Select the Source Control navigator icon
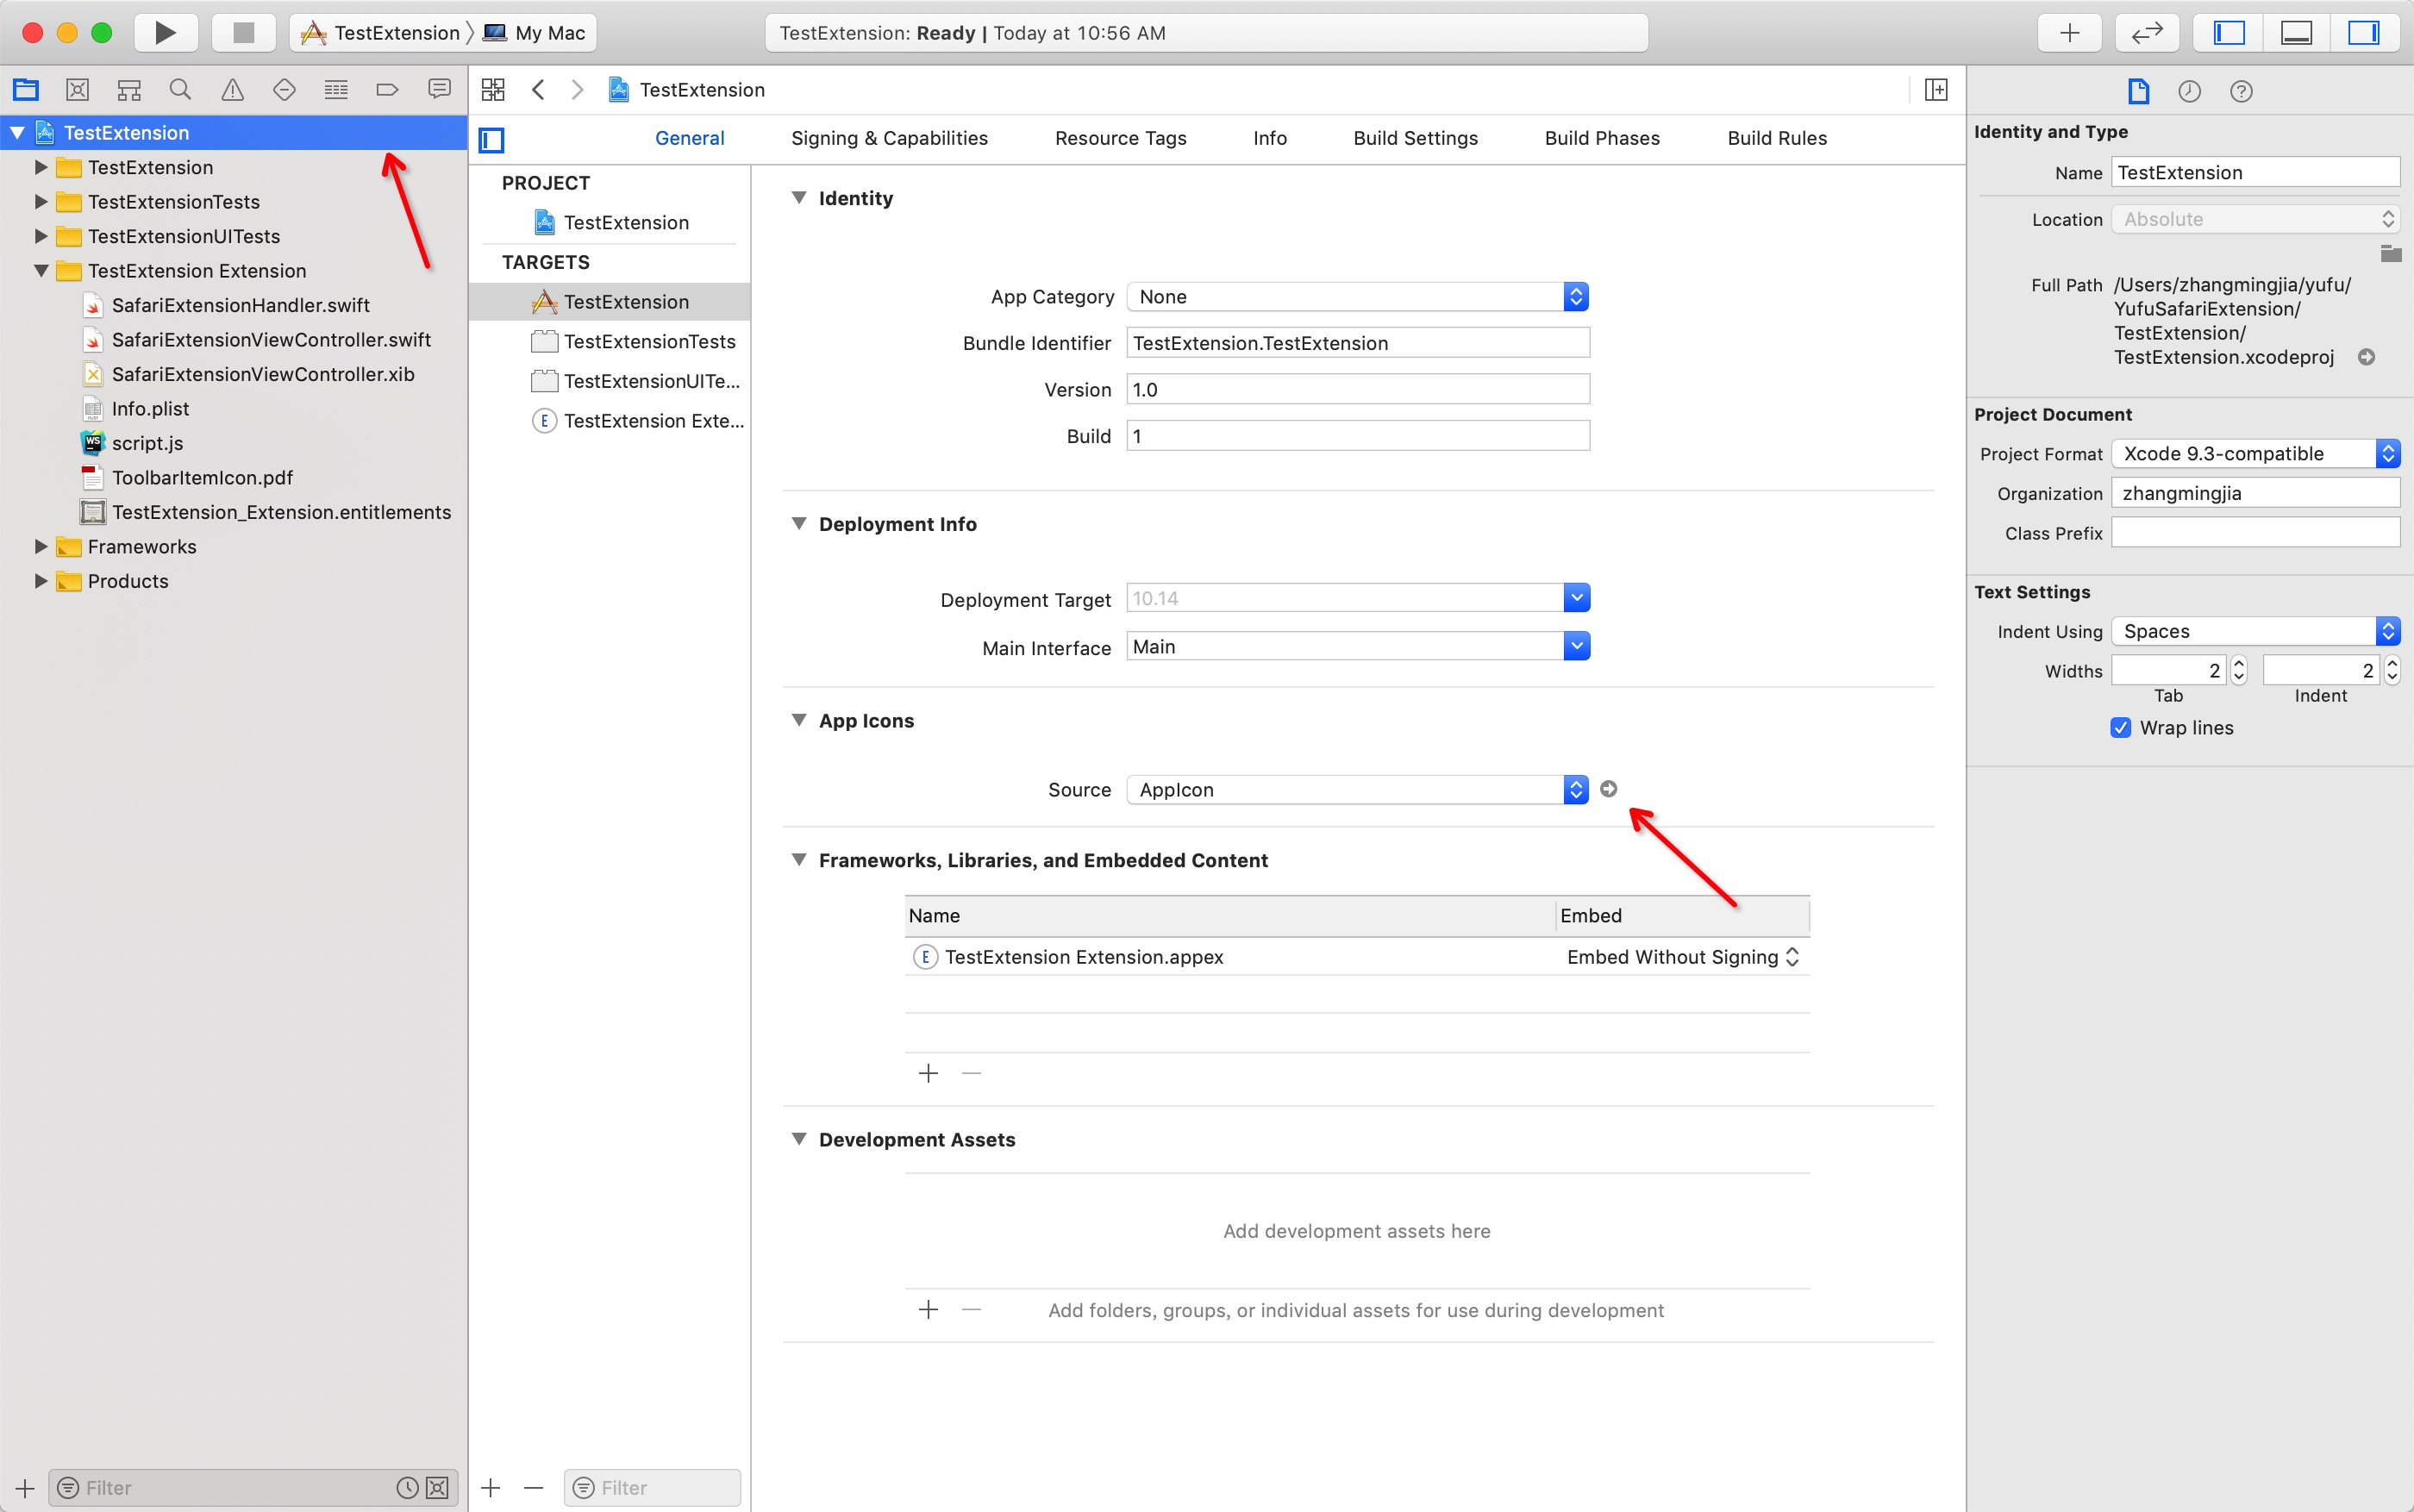Screen dimensions: 2414x1512 coord(77,89)
